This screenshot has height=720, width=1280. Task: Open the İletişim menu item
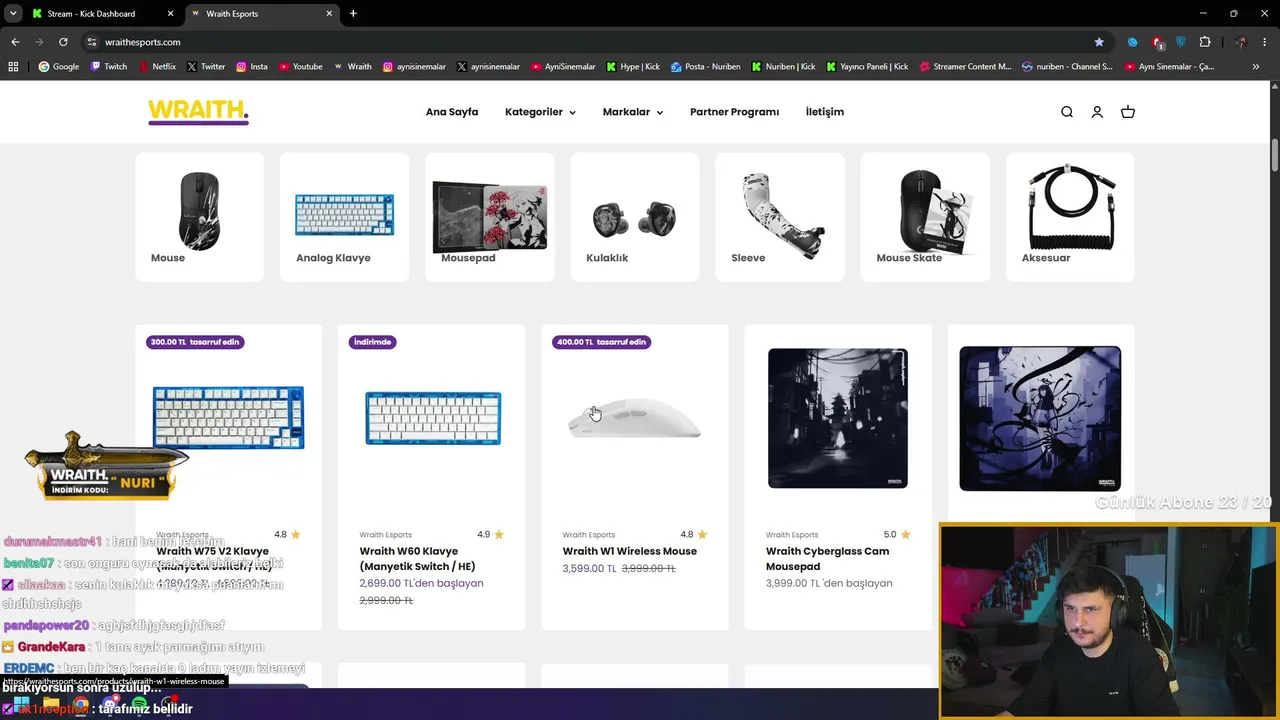pyautogui.click(x=825, y=112)
